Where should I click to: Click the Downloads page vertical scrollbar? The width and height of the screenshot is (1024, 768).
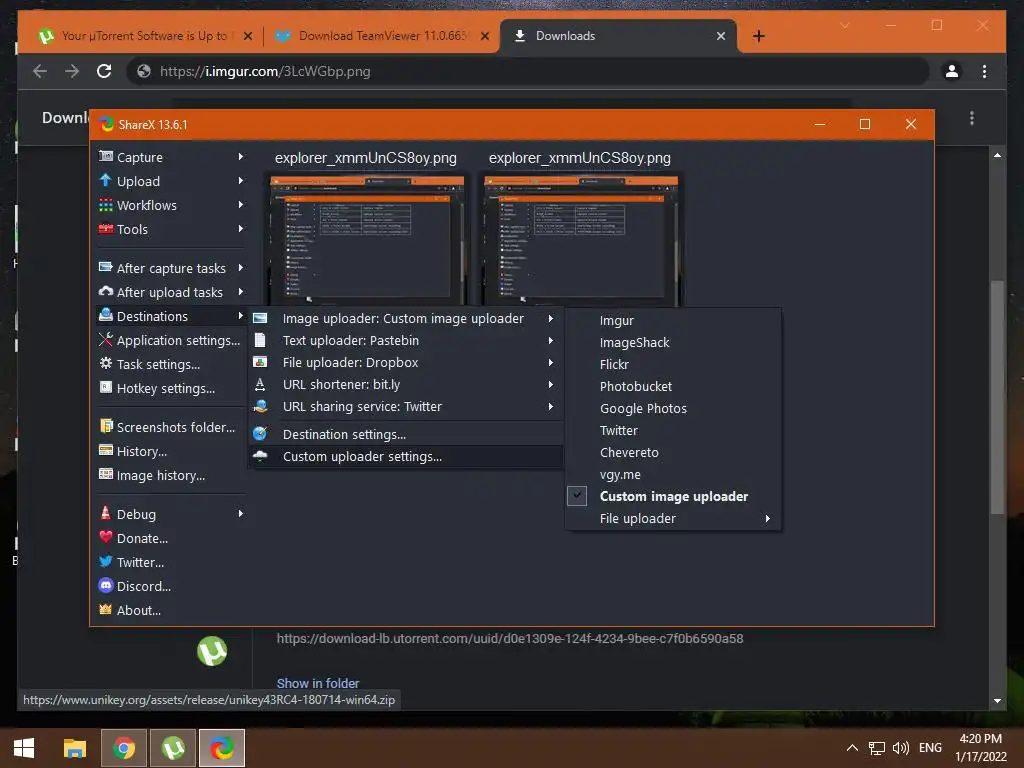click(997, 397)
